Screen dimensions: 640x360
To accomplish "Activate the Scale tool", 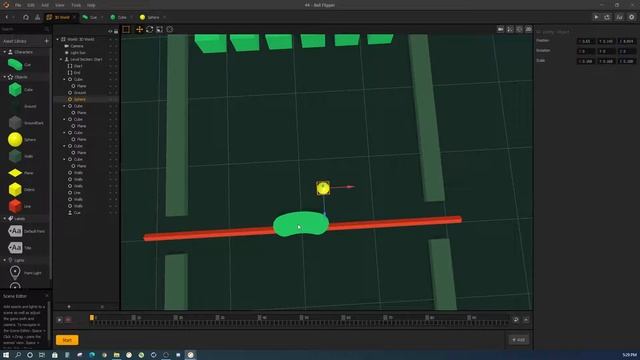I will [x=160, y=29].
